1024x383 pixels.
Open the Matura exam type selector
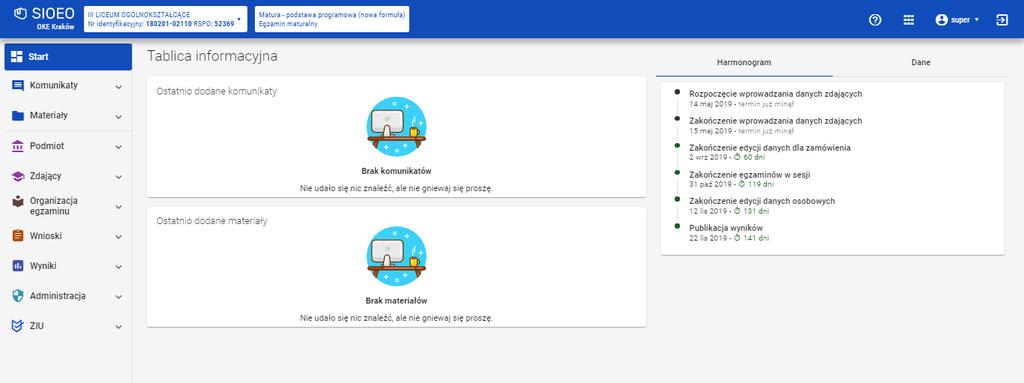[332, 19]
